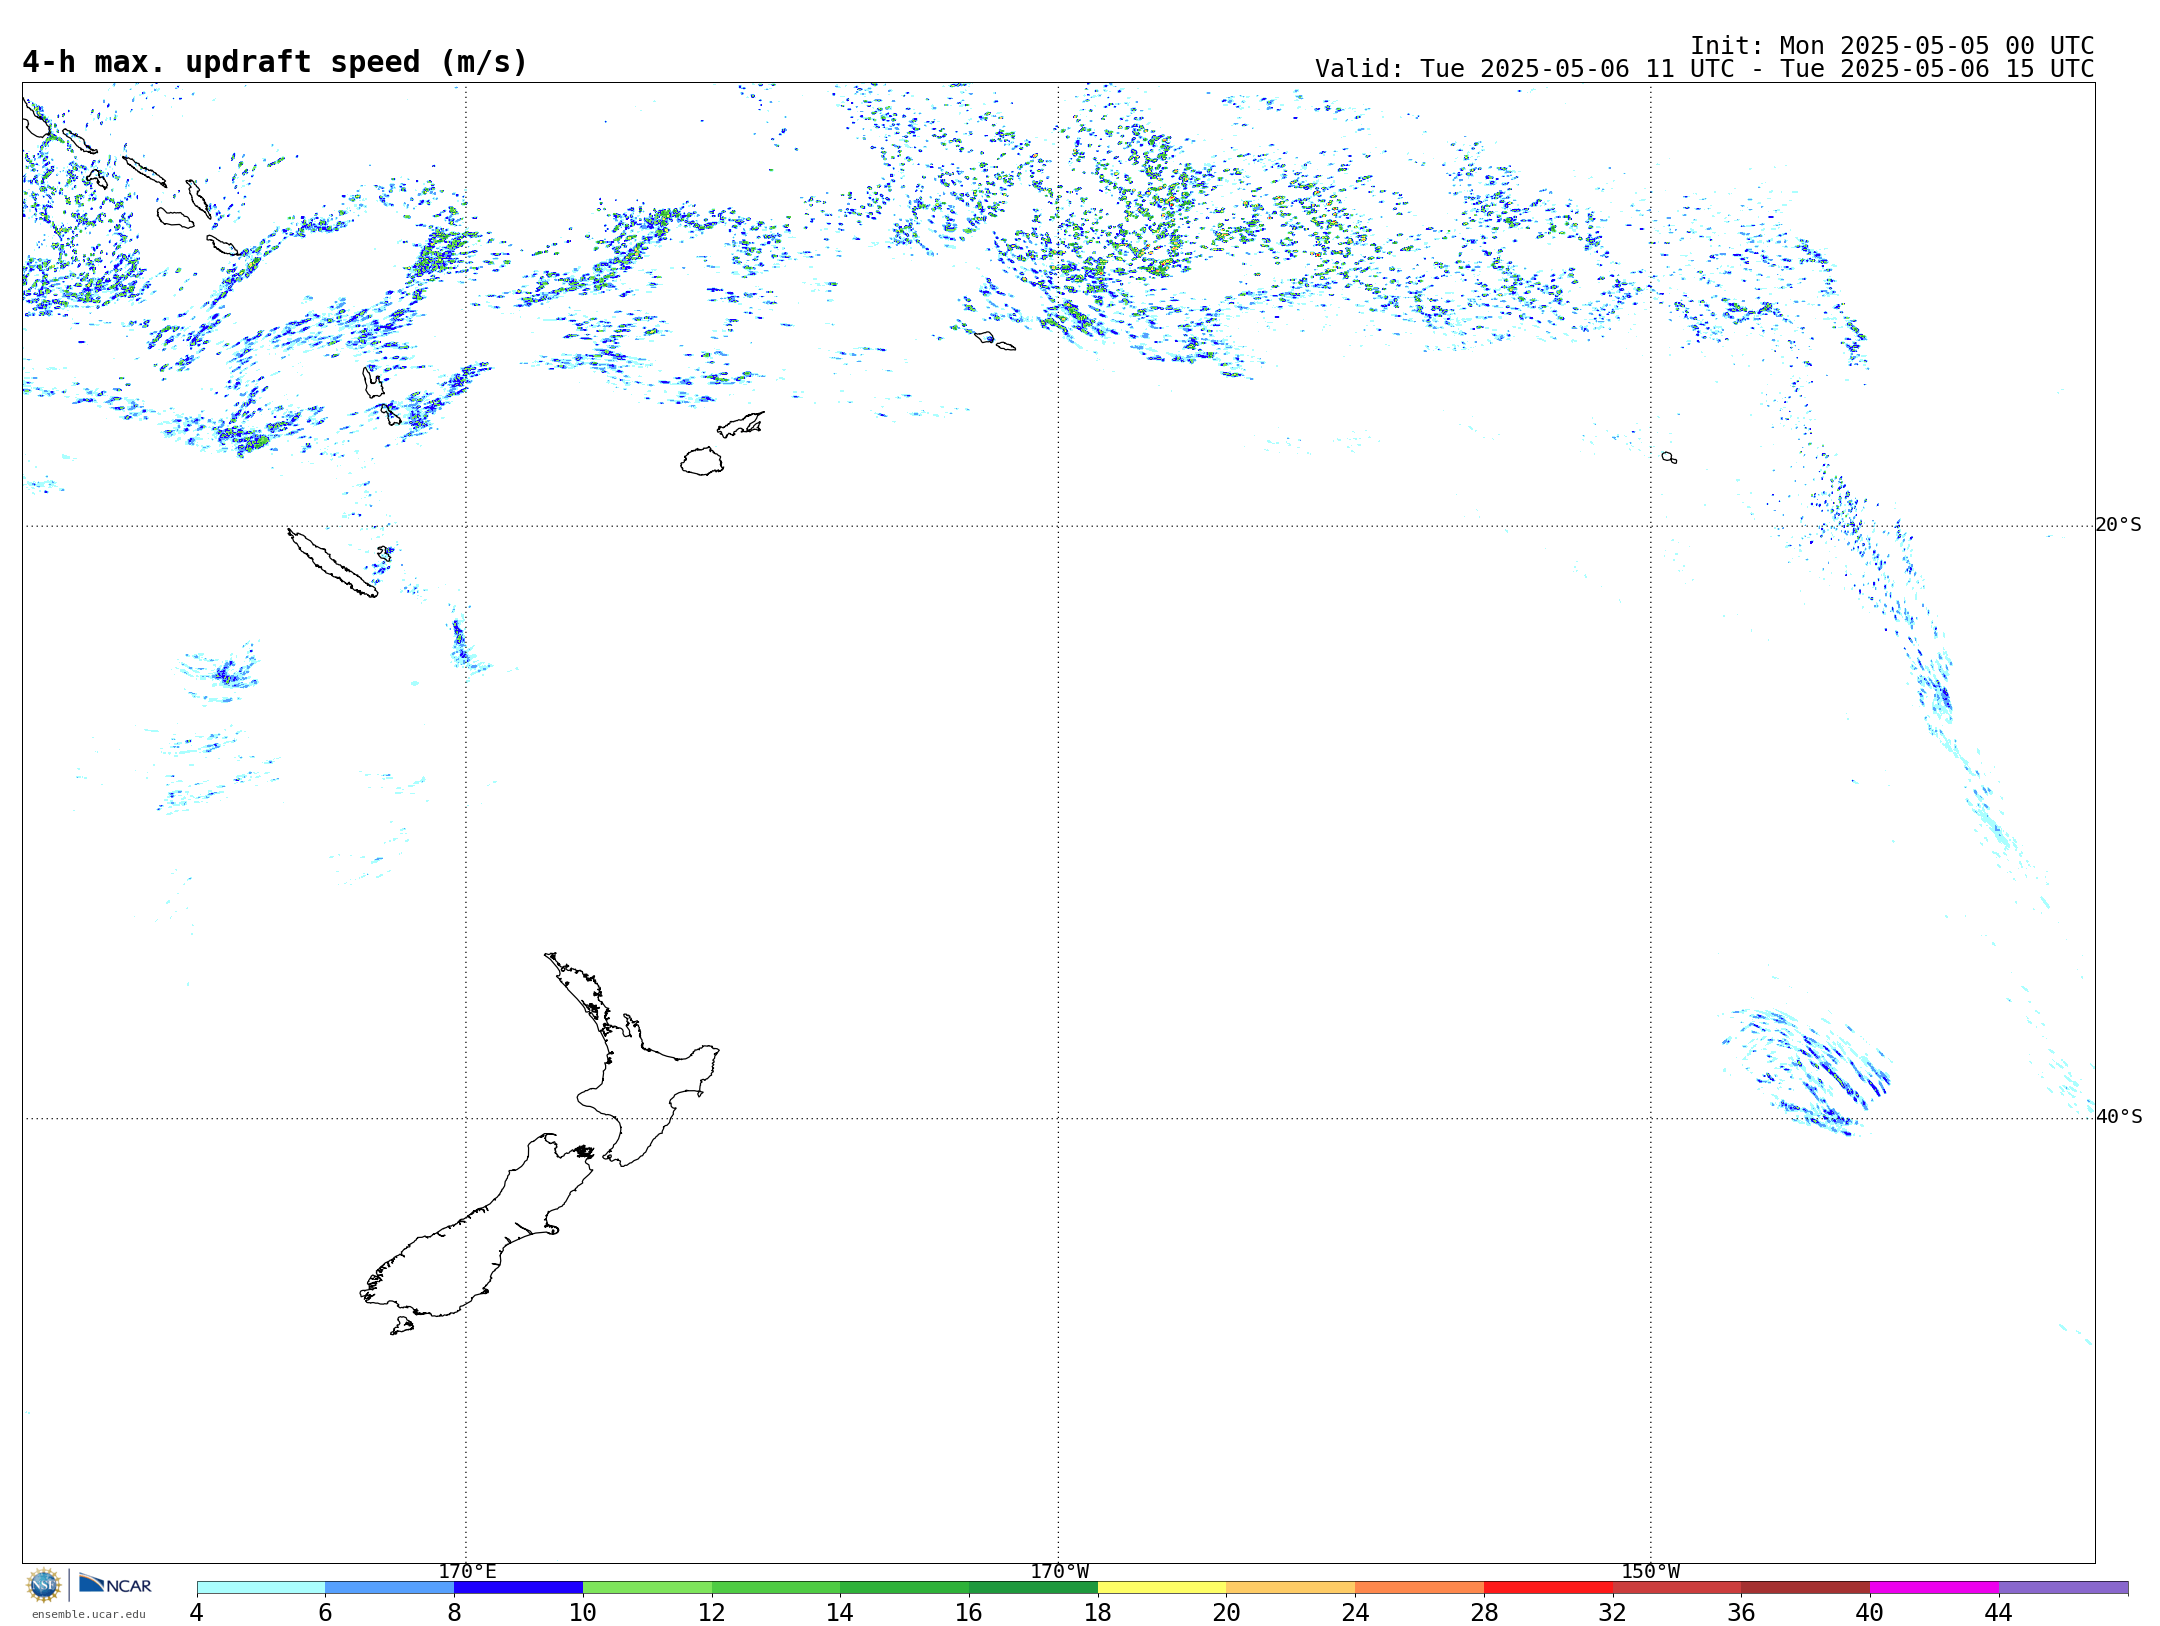This screenshot has height=1626, width=2160.
Task: Click the light orange 20-24 color swatch
Action: 1291,1588
